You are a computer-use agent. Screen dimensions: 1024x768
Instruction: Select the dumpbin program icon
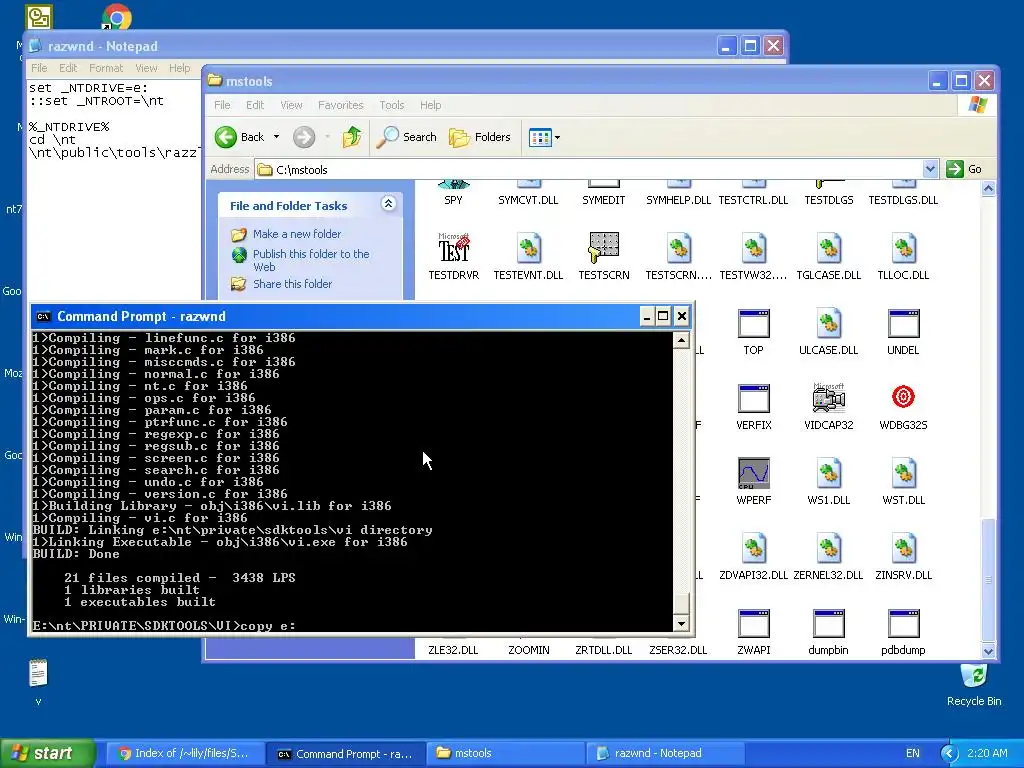point(829,624)
